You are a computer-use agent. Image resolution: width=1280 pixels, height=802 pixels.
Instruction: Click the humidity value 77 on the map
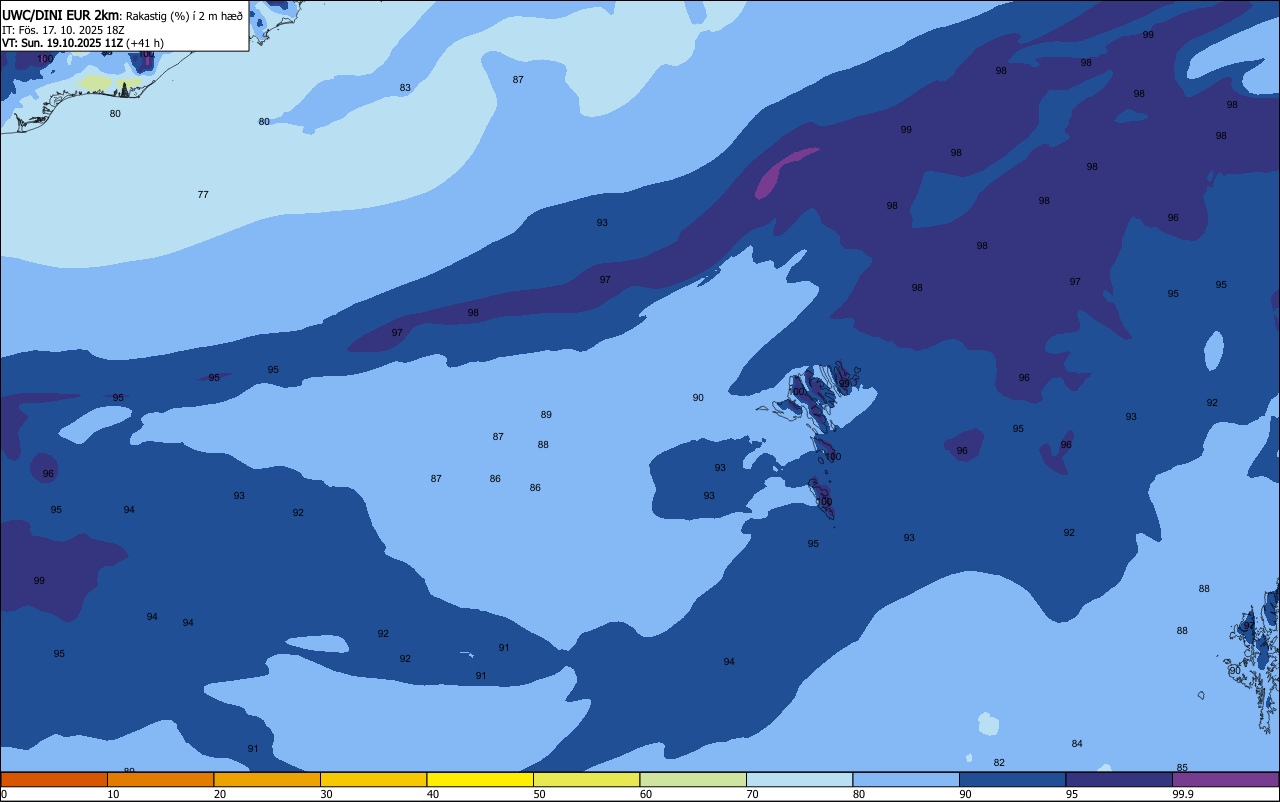tap(203, 194)
